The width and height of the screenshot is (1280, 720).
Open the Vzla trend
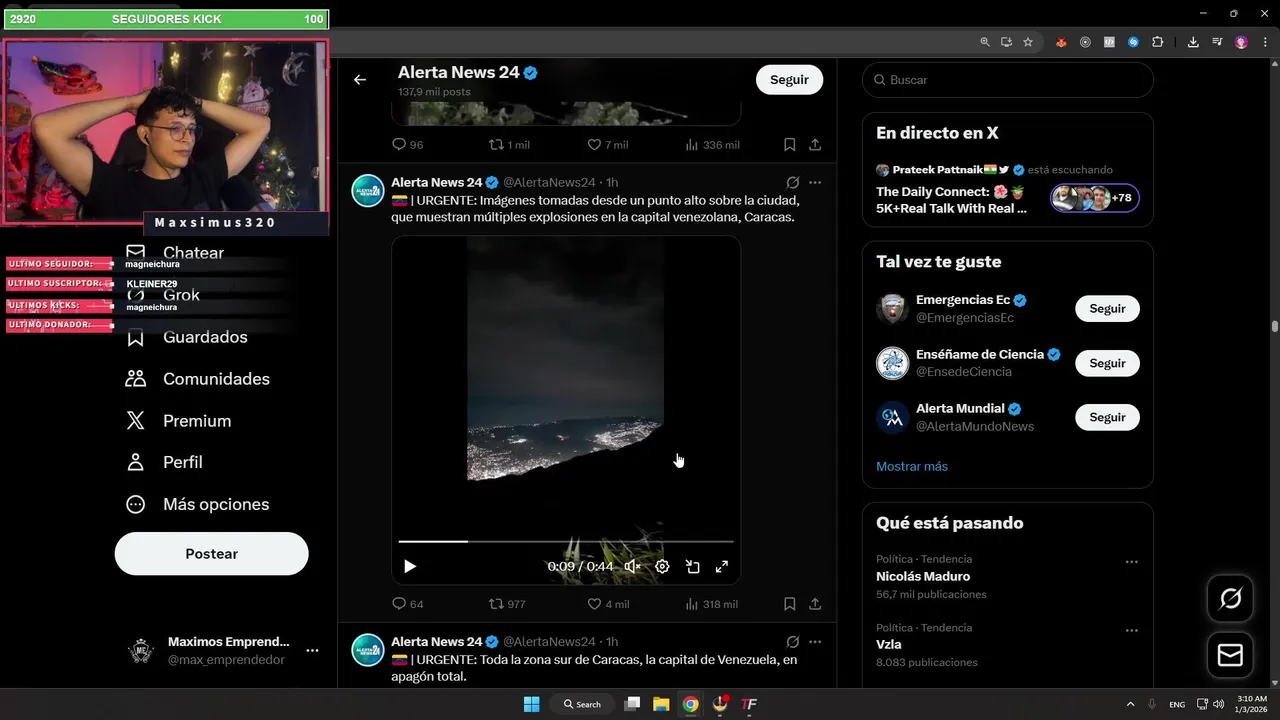click(889, 645)
